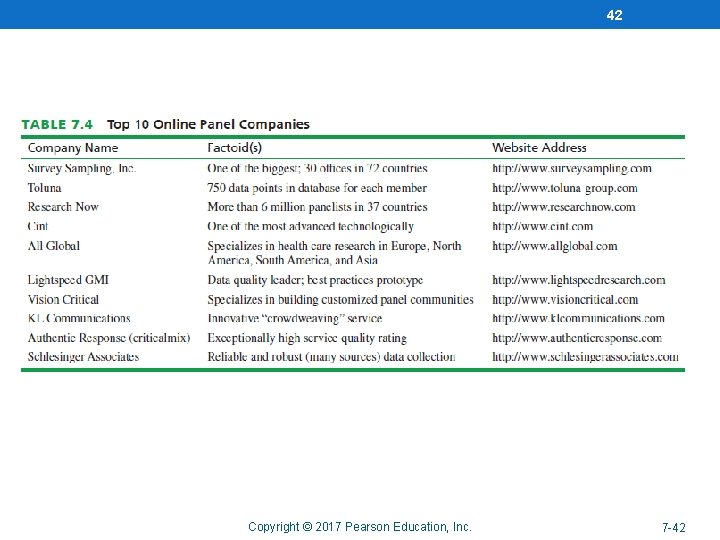Select the 'Schlesinger Associates' company cell

click(x=83, y=357)
